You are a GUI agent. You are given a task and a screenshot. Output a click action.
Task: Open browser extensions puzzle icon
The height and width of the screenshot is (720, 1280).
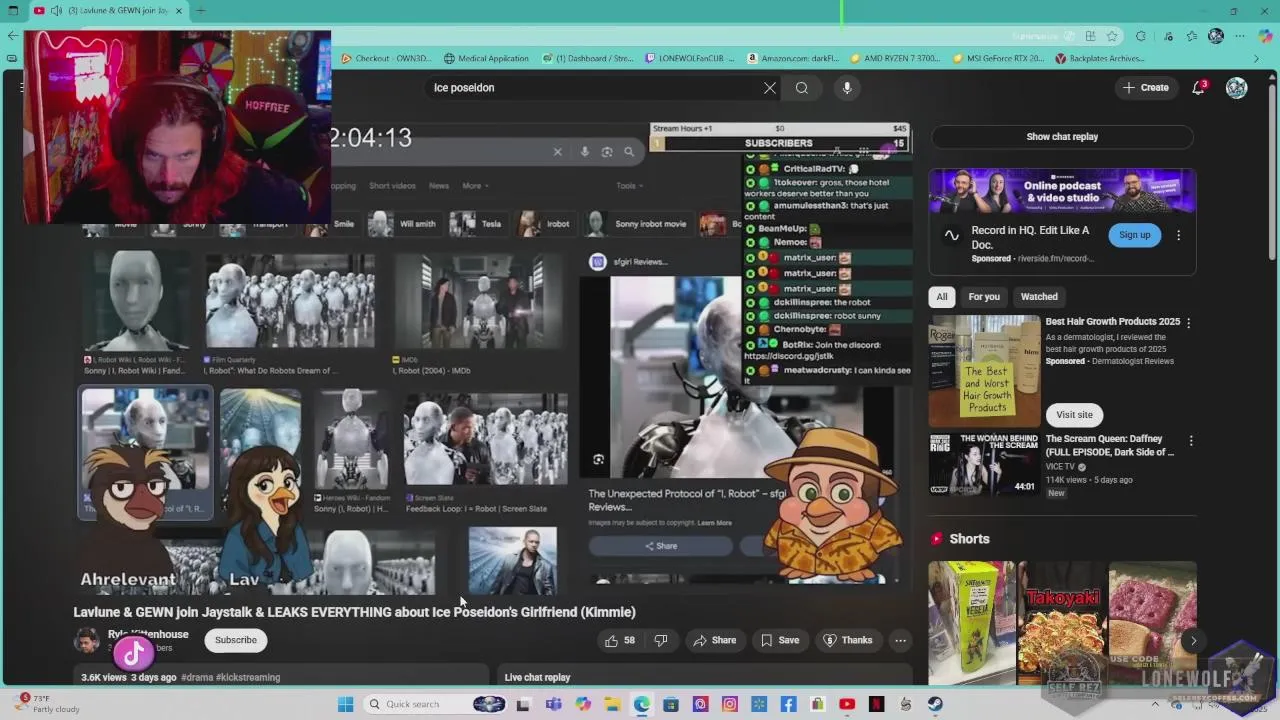pos(1141,36)
